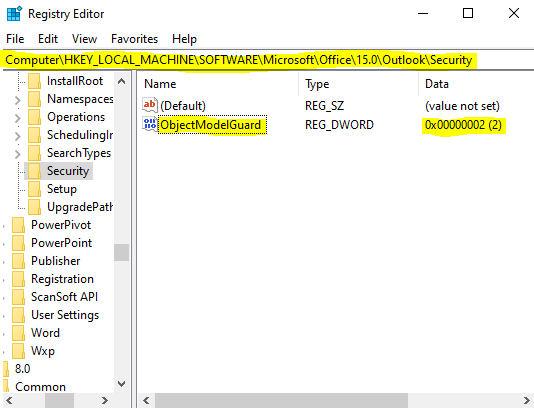Select the PowerPoint key

[x=62, y=243]
